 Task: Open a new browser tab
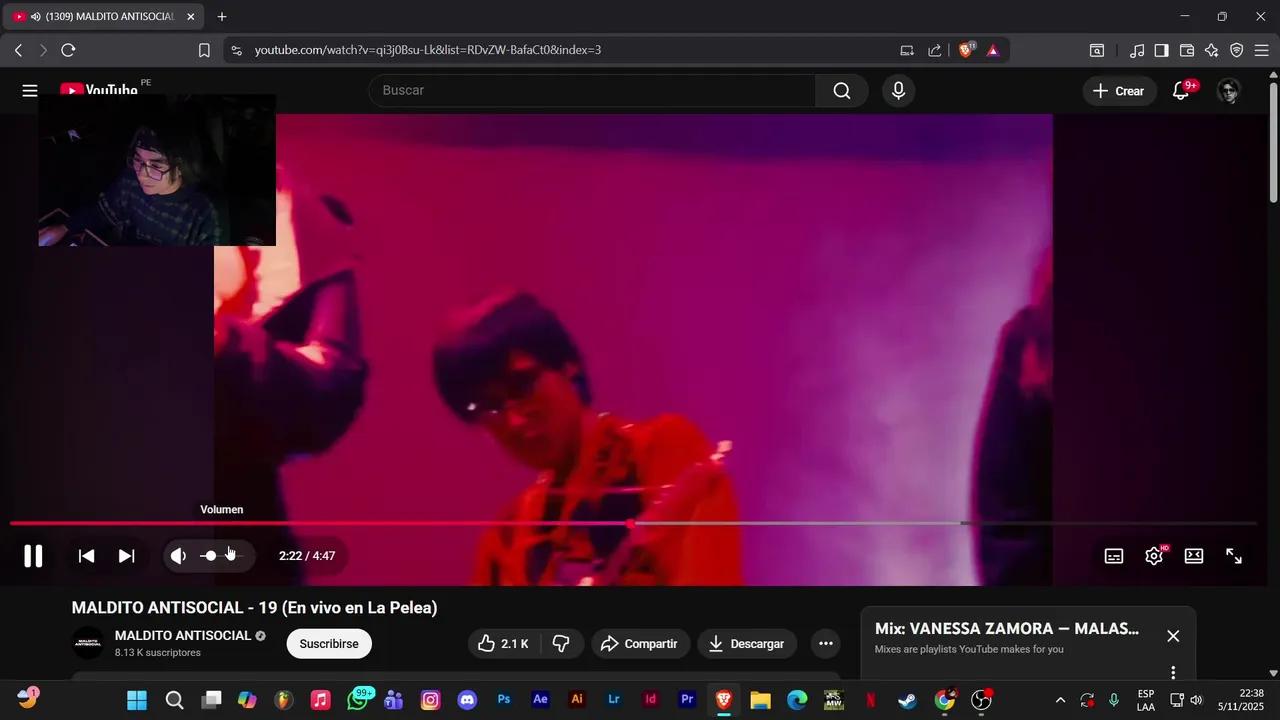click(222, 17)
